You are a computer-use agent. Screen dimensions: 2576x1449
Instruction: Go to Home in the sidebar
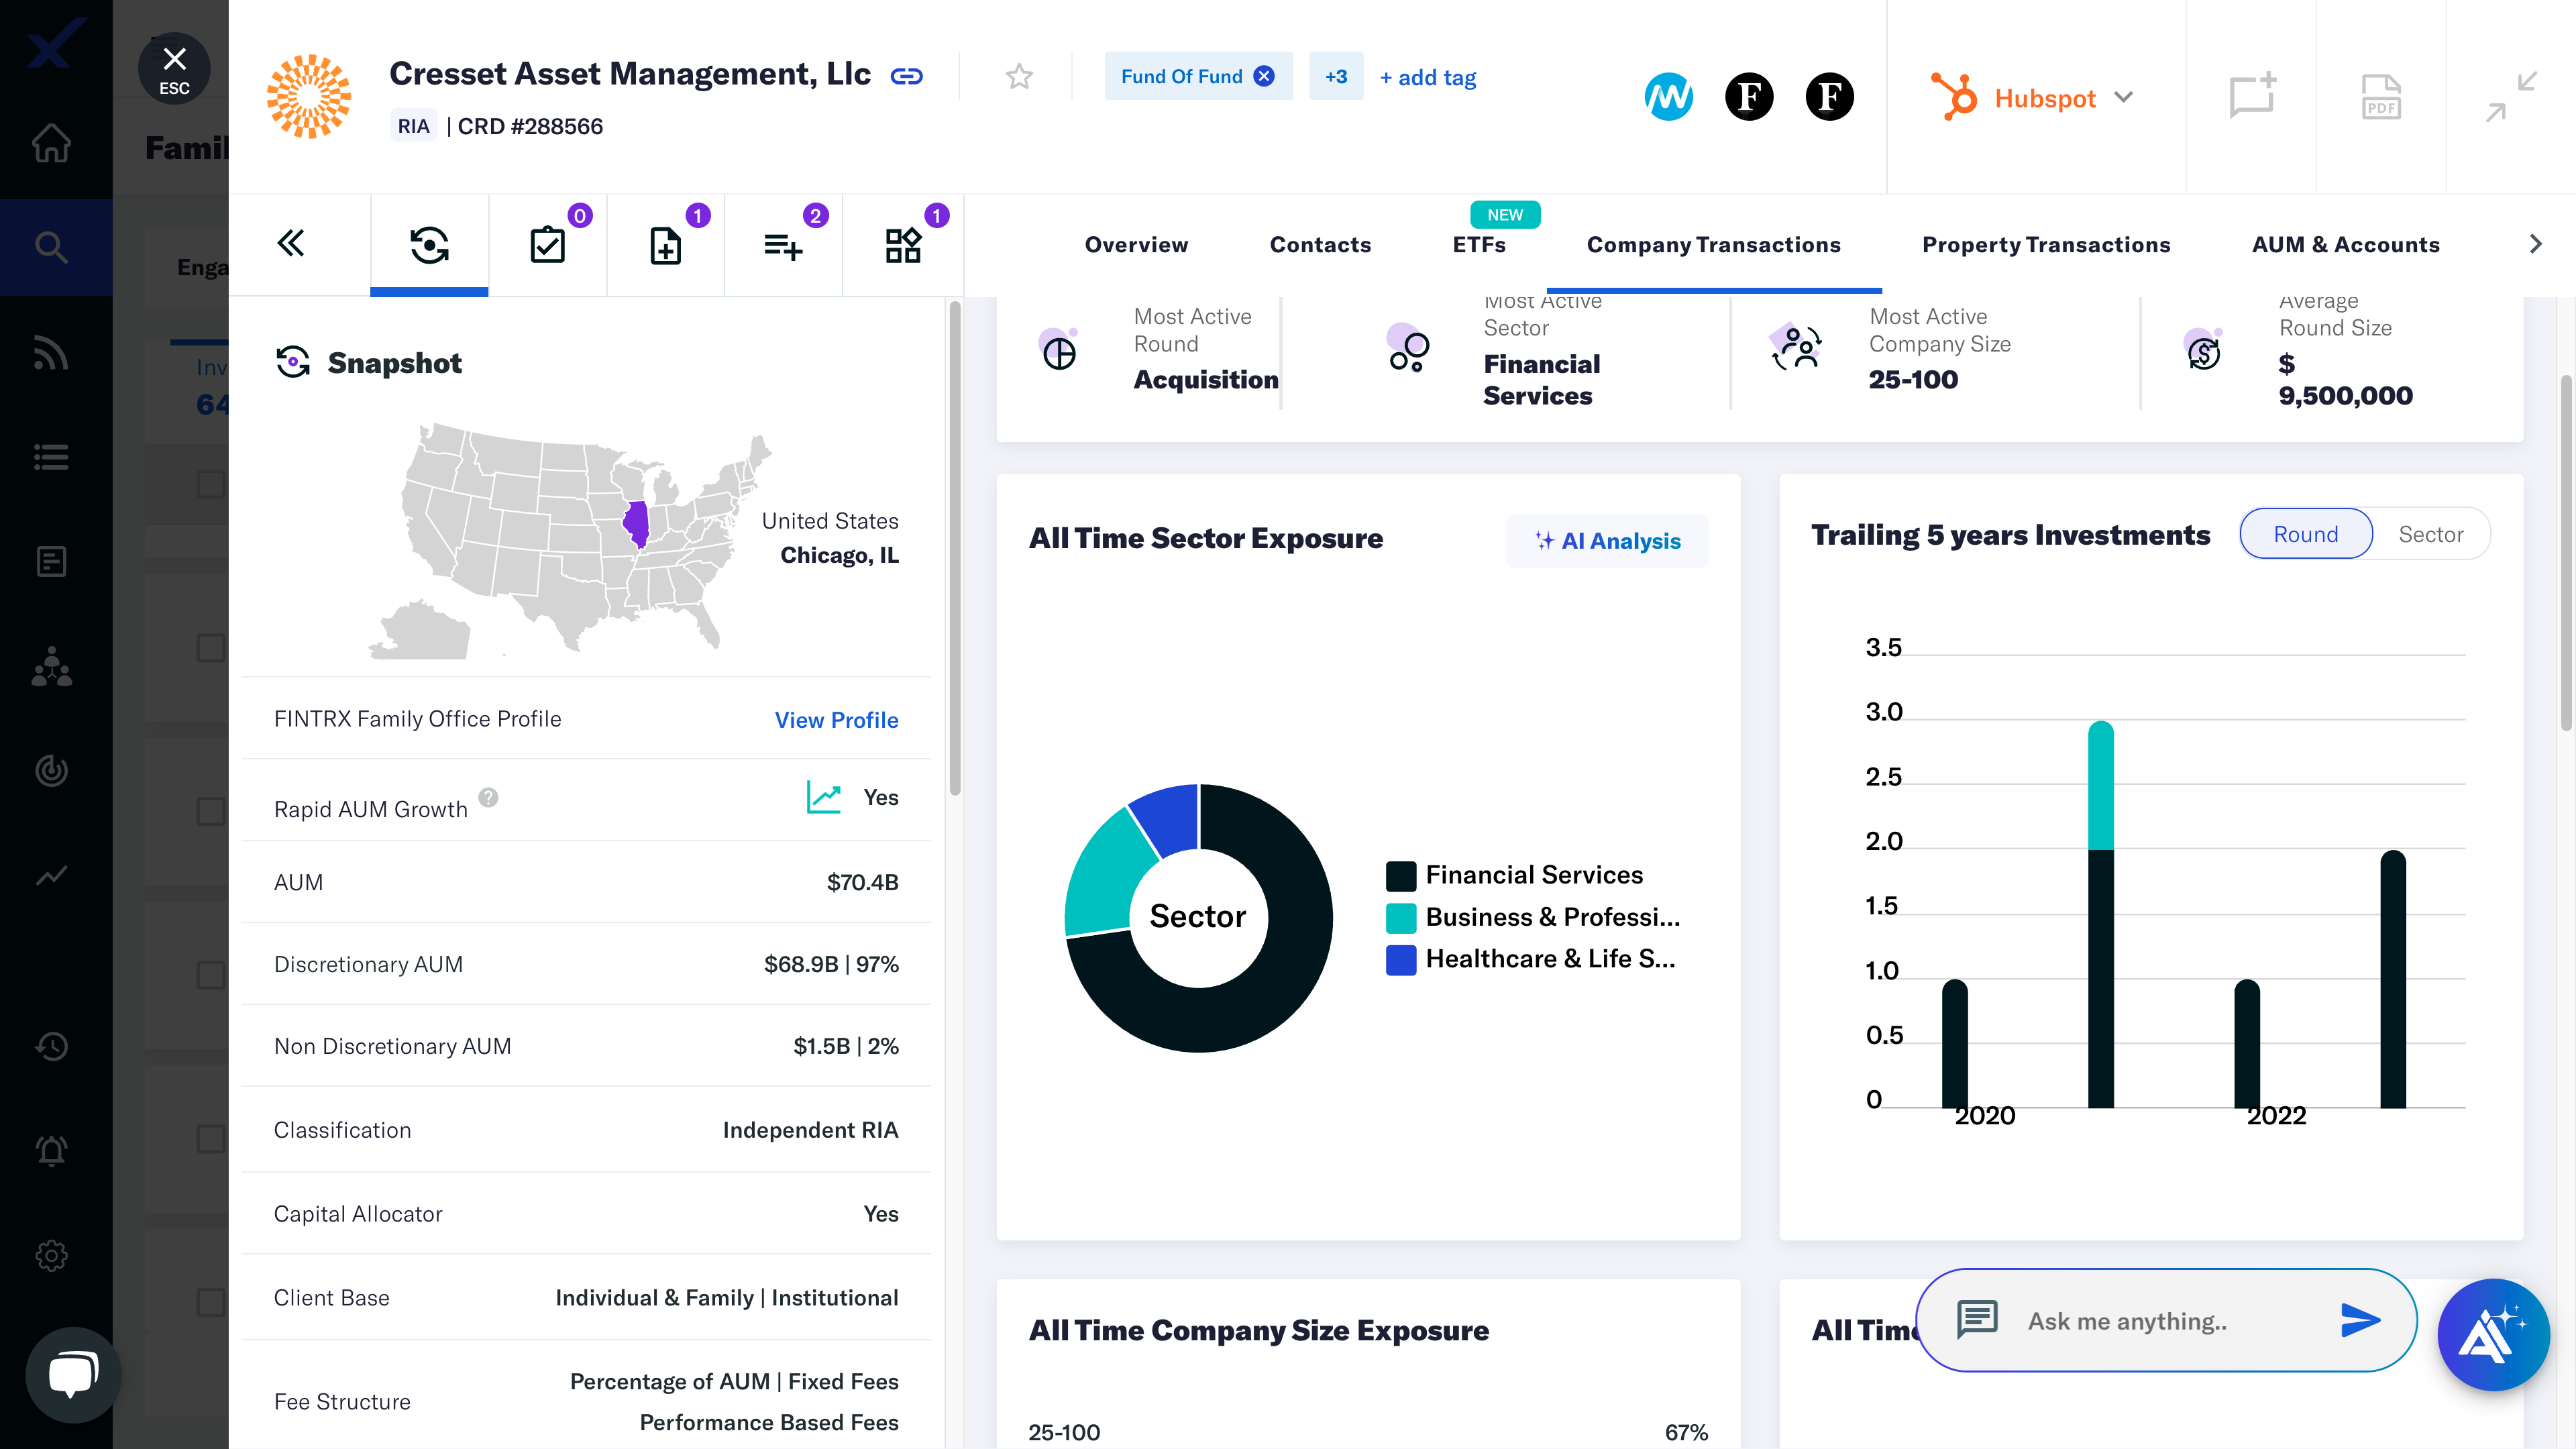point(51,142)
